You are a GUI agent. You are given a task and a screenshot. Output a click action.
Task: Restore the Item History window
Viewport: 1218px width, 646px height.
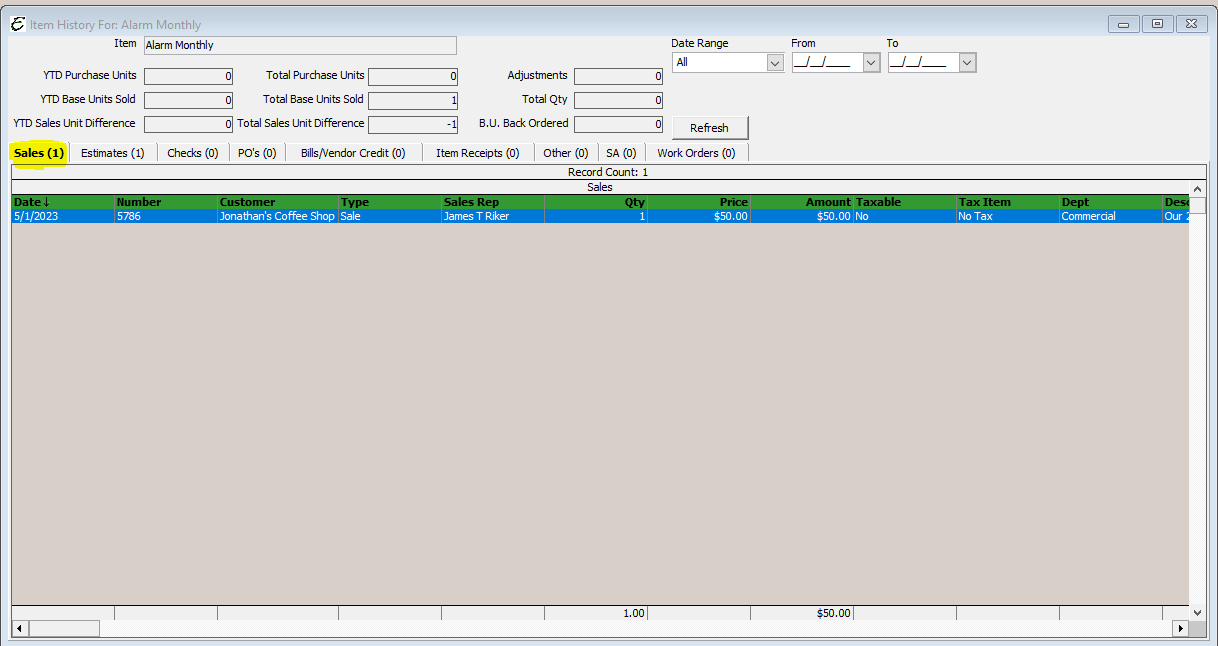click(x=1157, y=24)
